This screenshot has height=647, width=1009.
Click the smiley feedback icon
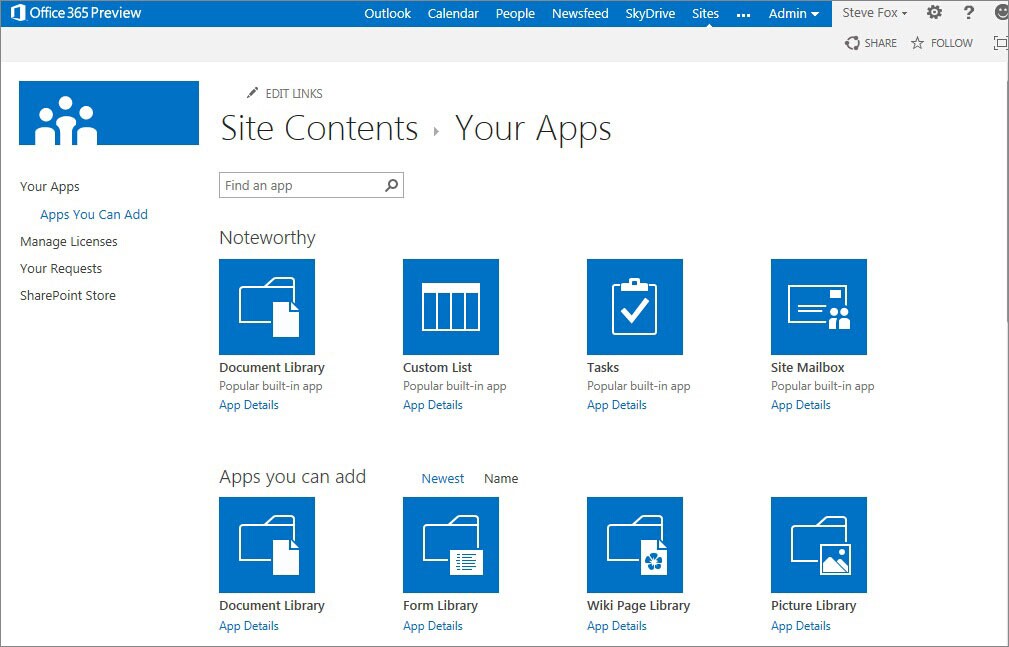(x=1001, y=12)
